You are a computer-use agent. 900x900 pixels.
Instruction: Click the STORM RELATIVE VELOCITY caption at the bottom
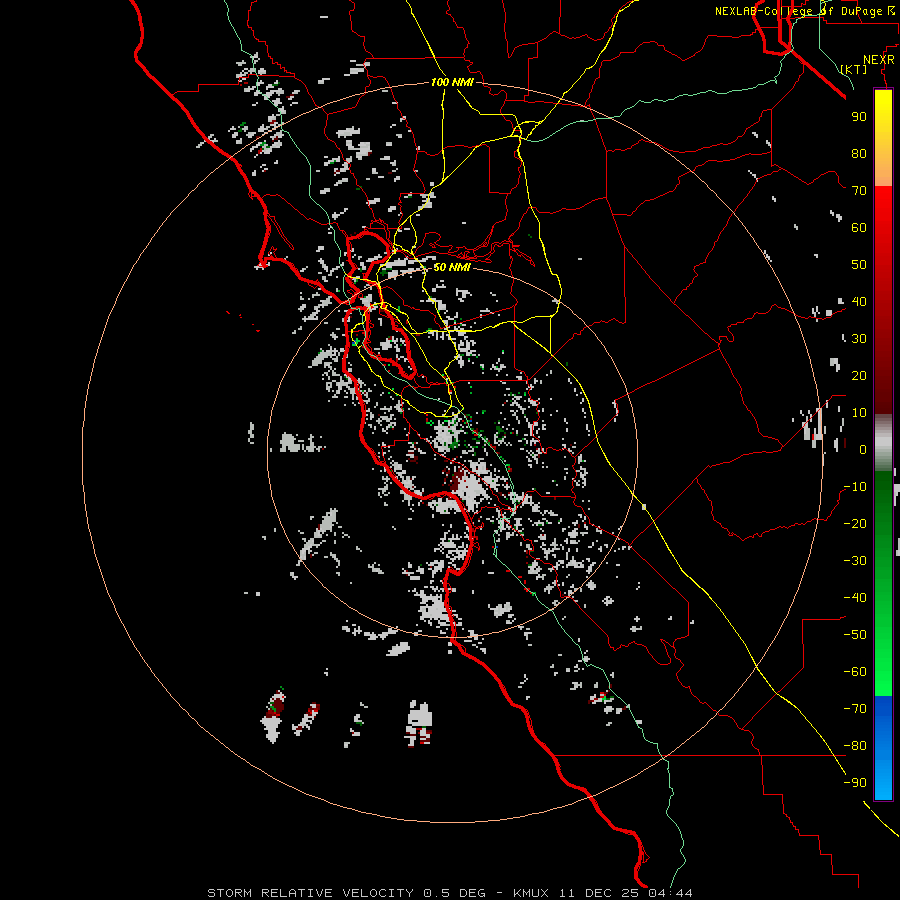point(449,893)
